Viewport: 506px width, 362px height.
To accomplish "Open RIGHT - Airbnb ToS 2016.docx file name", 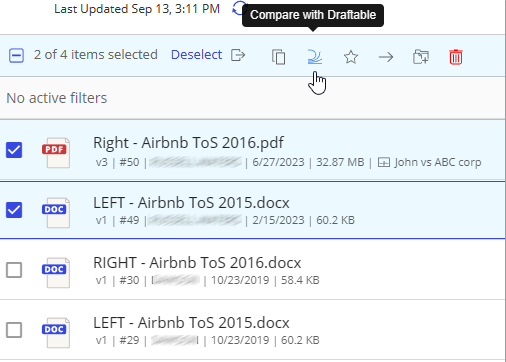I will pyautogui.click(x=197, y=263).
